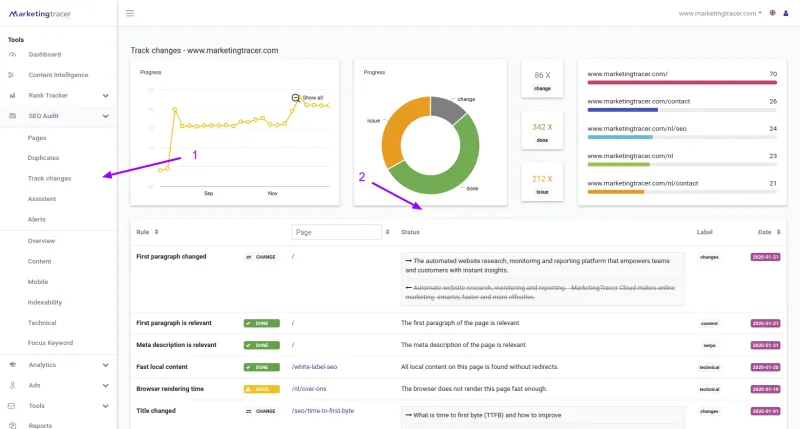Open Mobile in the sidebar

[38, 282]
